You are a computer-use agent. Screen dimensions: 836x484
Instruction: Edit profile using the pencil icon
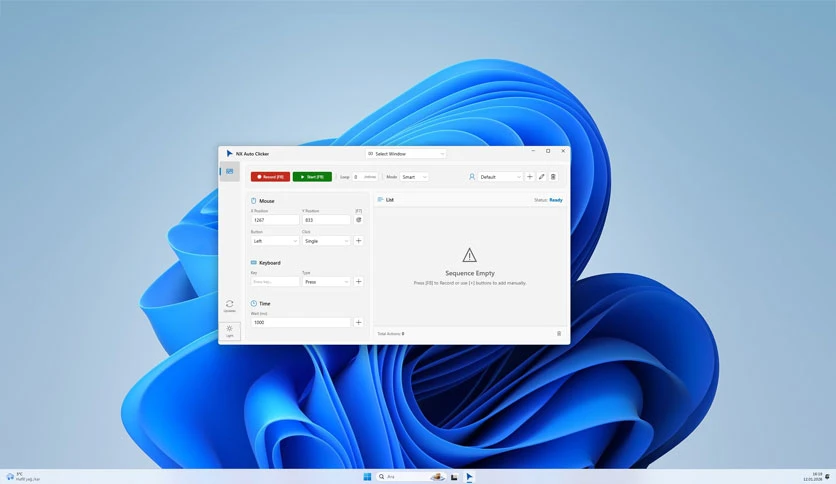[541, 177]
